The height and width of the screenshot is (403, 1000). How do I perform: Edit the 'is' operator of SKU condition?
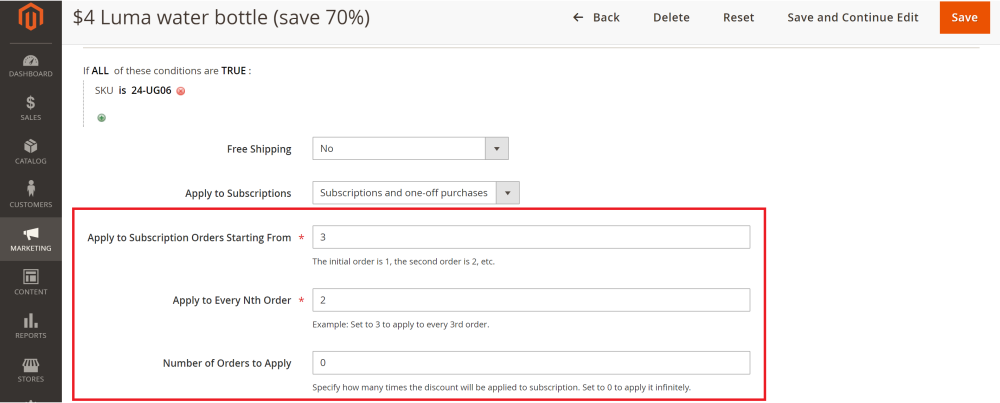click(x=122, y=91)
